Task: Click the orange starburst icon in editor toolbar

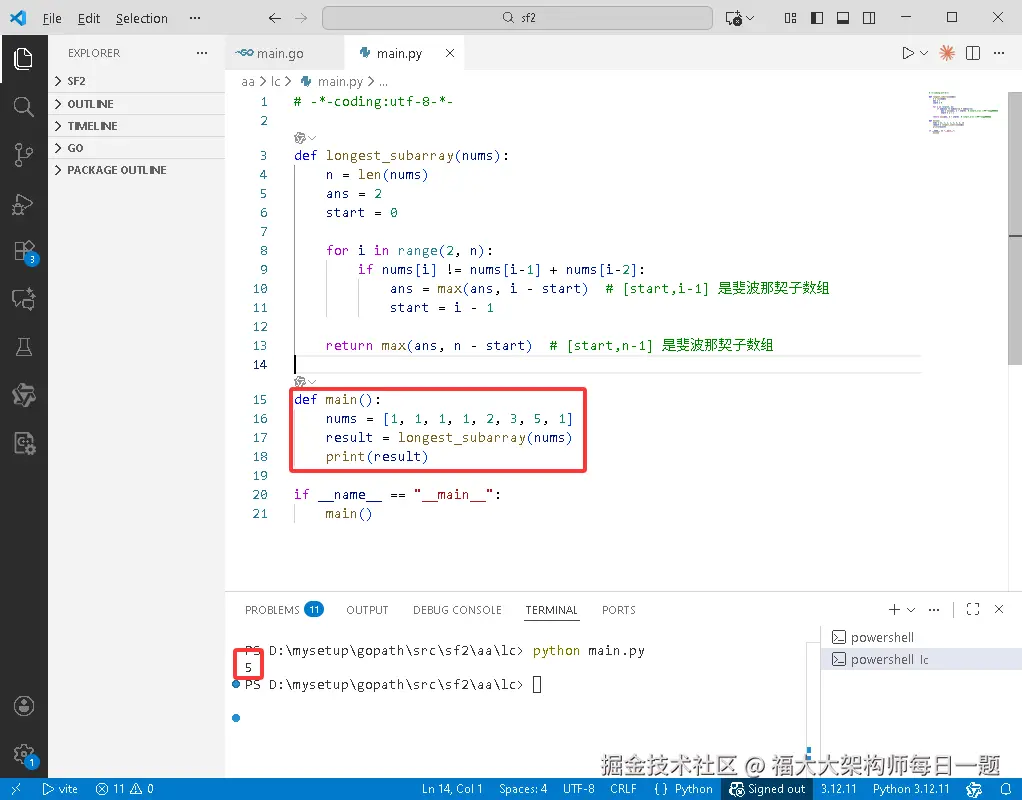Action: coord(947,53)
